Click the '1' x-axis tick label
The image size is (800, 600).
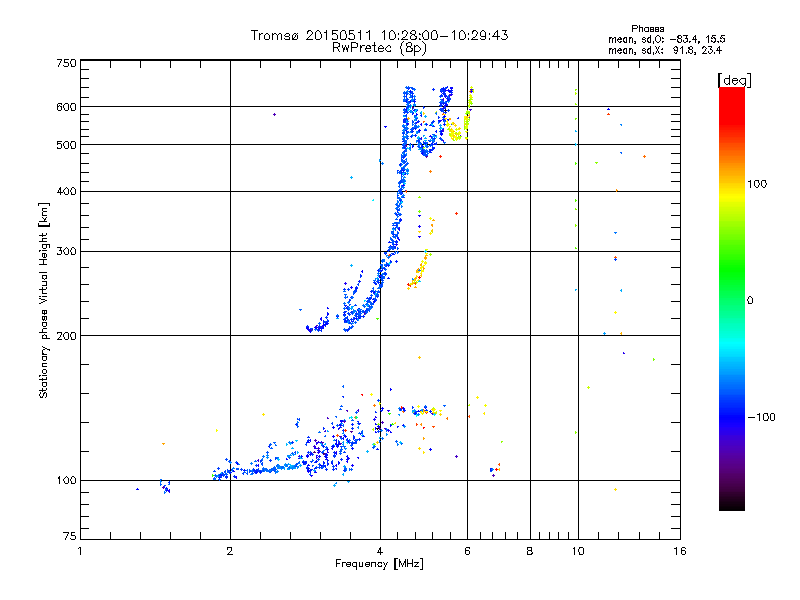[80, 551]
